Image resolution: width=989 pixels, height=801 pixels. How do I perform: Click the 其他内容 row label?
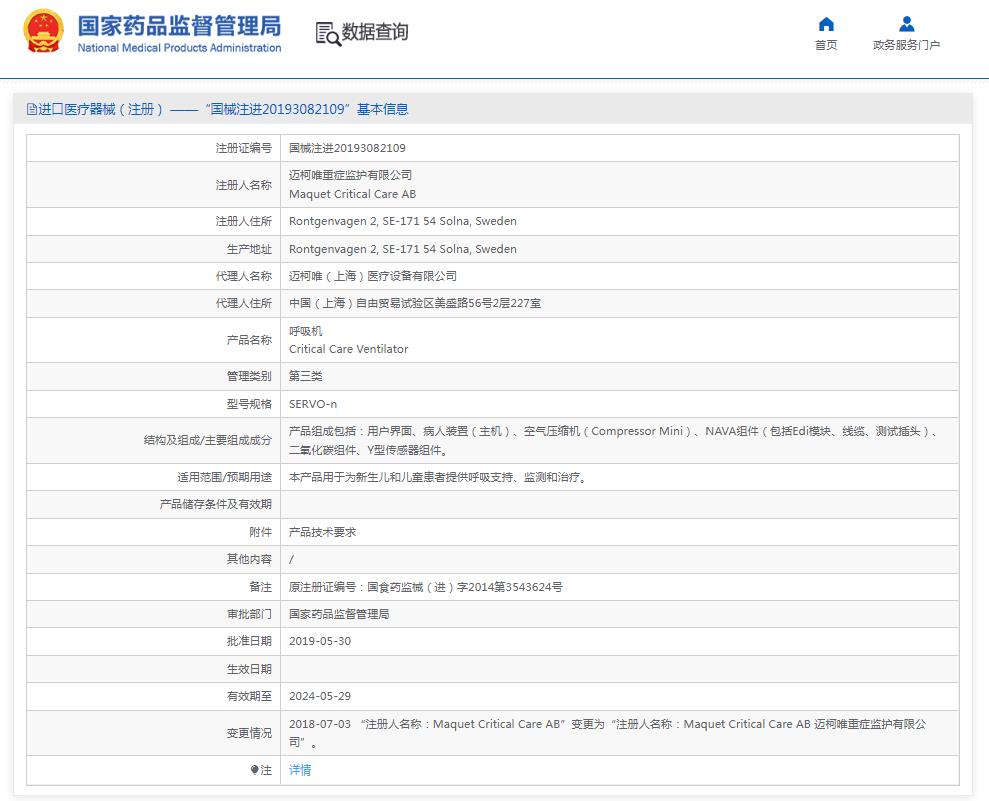(x=249, y=559)
